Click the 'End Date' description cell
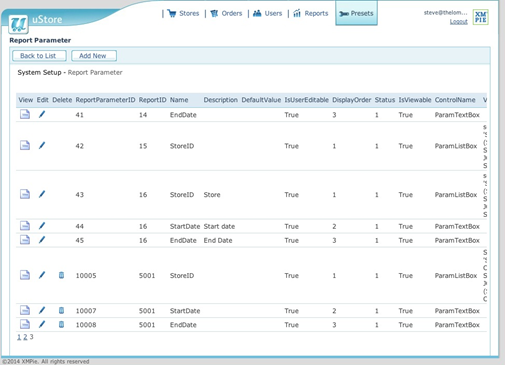This screenshot has width=505, height=365. [x=218, y=240]
